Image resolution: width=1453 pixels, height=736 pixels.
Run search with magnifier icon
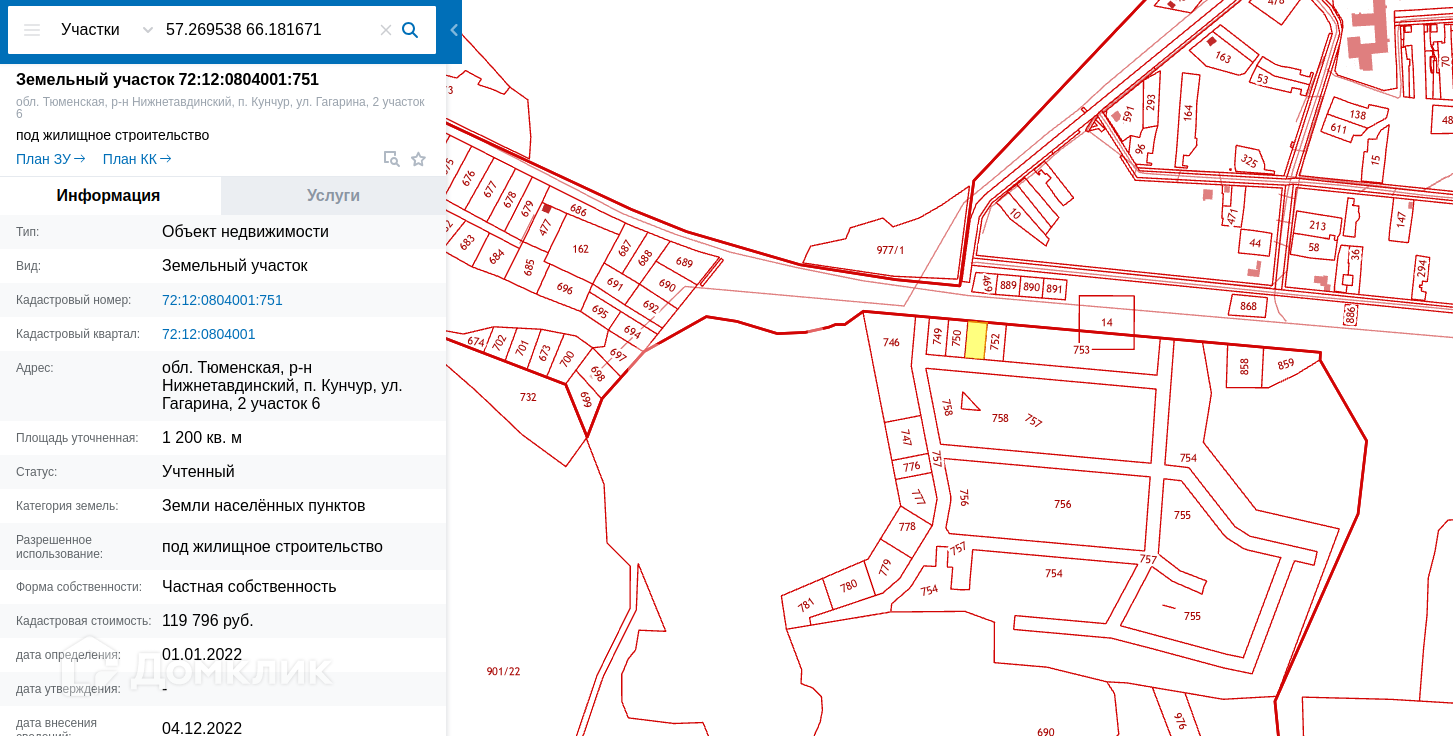tap(410, 30)
